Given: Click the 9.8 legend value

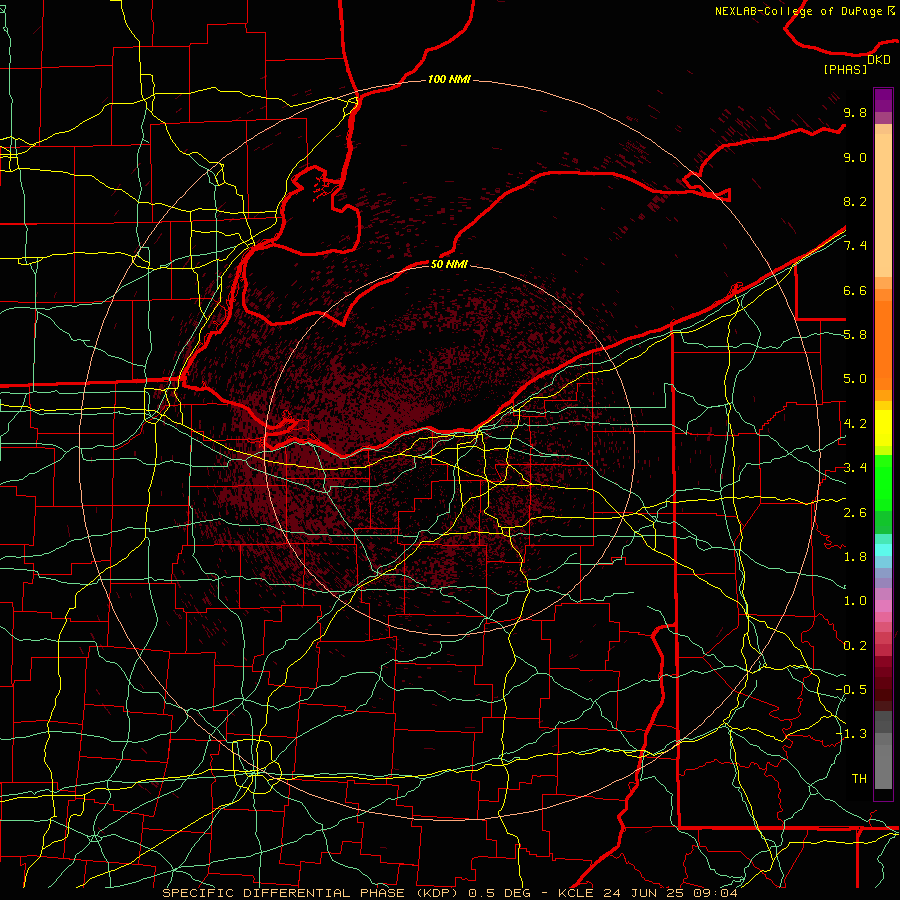Looking at the screenshot, I should (855, 112).
